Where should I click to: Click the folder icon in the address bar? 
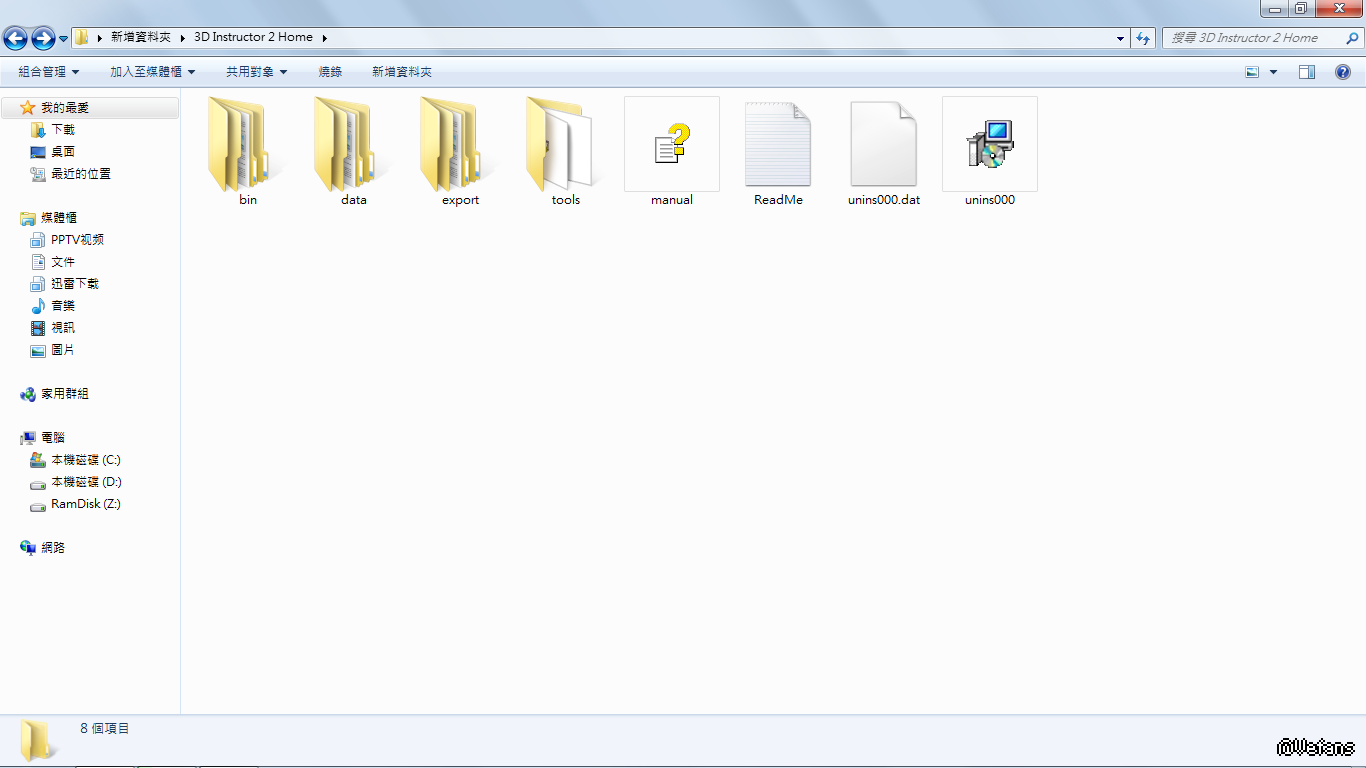(82, 38)
